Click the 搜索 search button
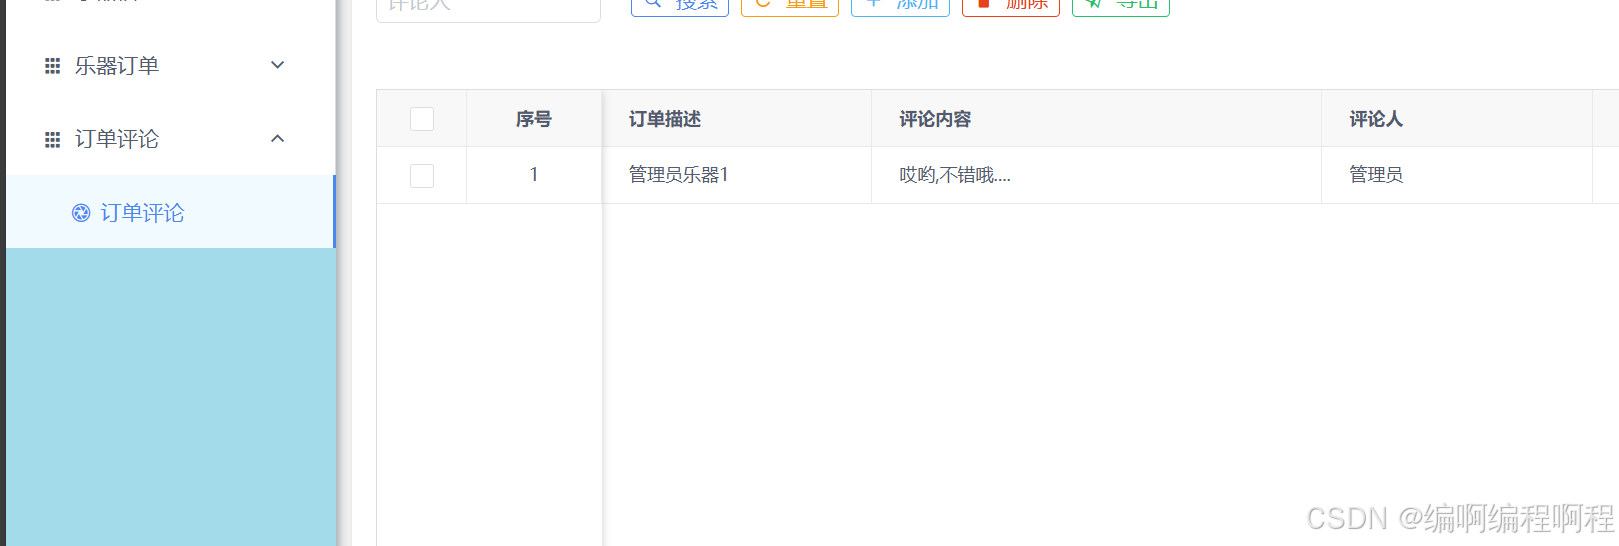 (x=680, y=6)
